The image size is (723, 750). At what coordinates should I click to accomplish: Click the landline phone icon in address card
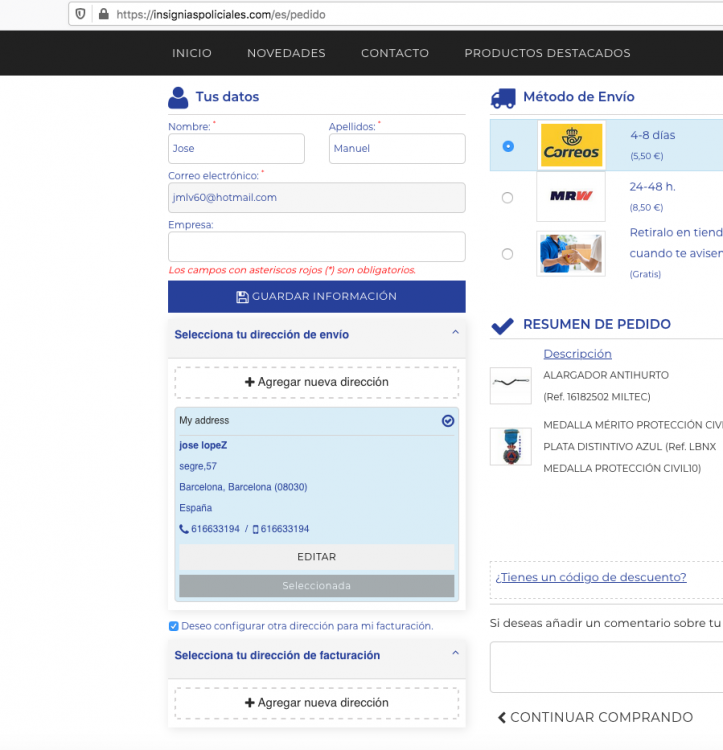(184, 529)
